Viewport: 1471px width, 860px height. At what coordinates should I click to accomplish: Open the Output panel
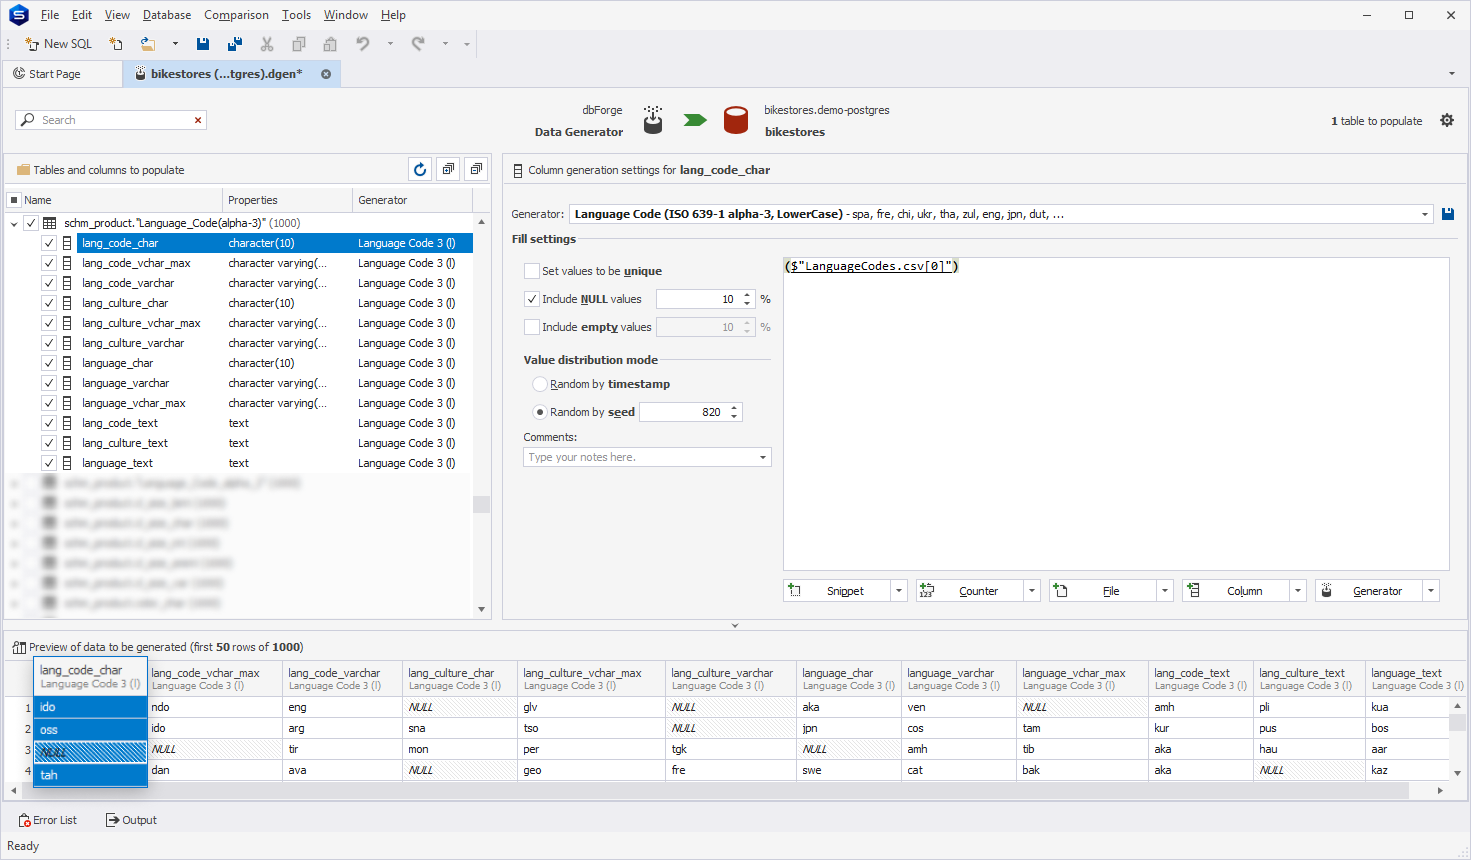132,820
